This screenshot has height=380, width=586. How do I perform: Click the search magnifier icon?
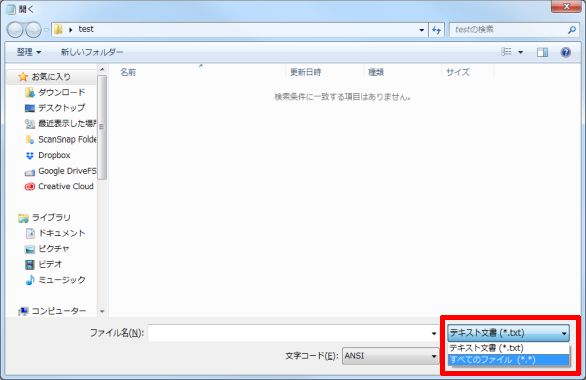[572, 30]
